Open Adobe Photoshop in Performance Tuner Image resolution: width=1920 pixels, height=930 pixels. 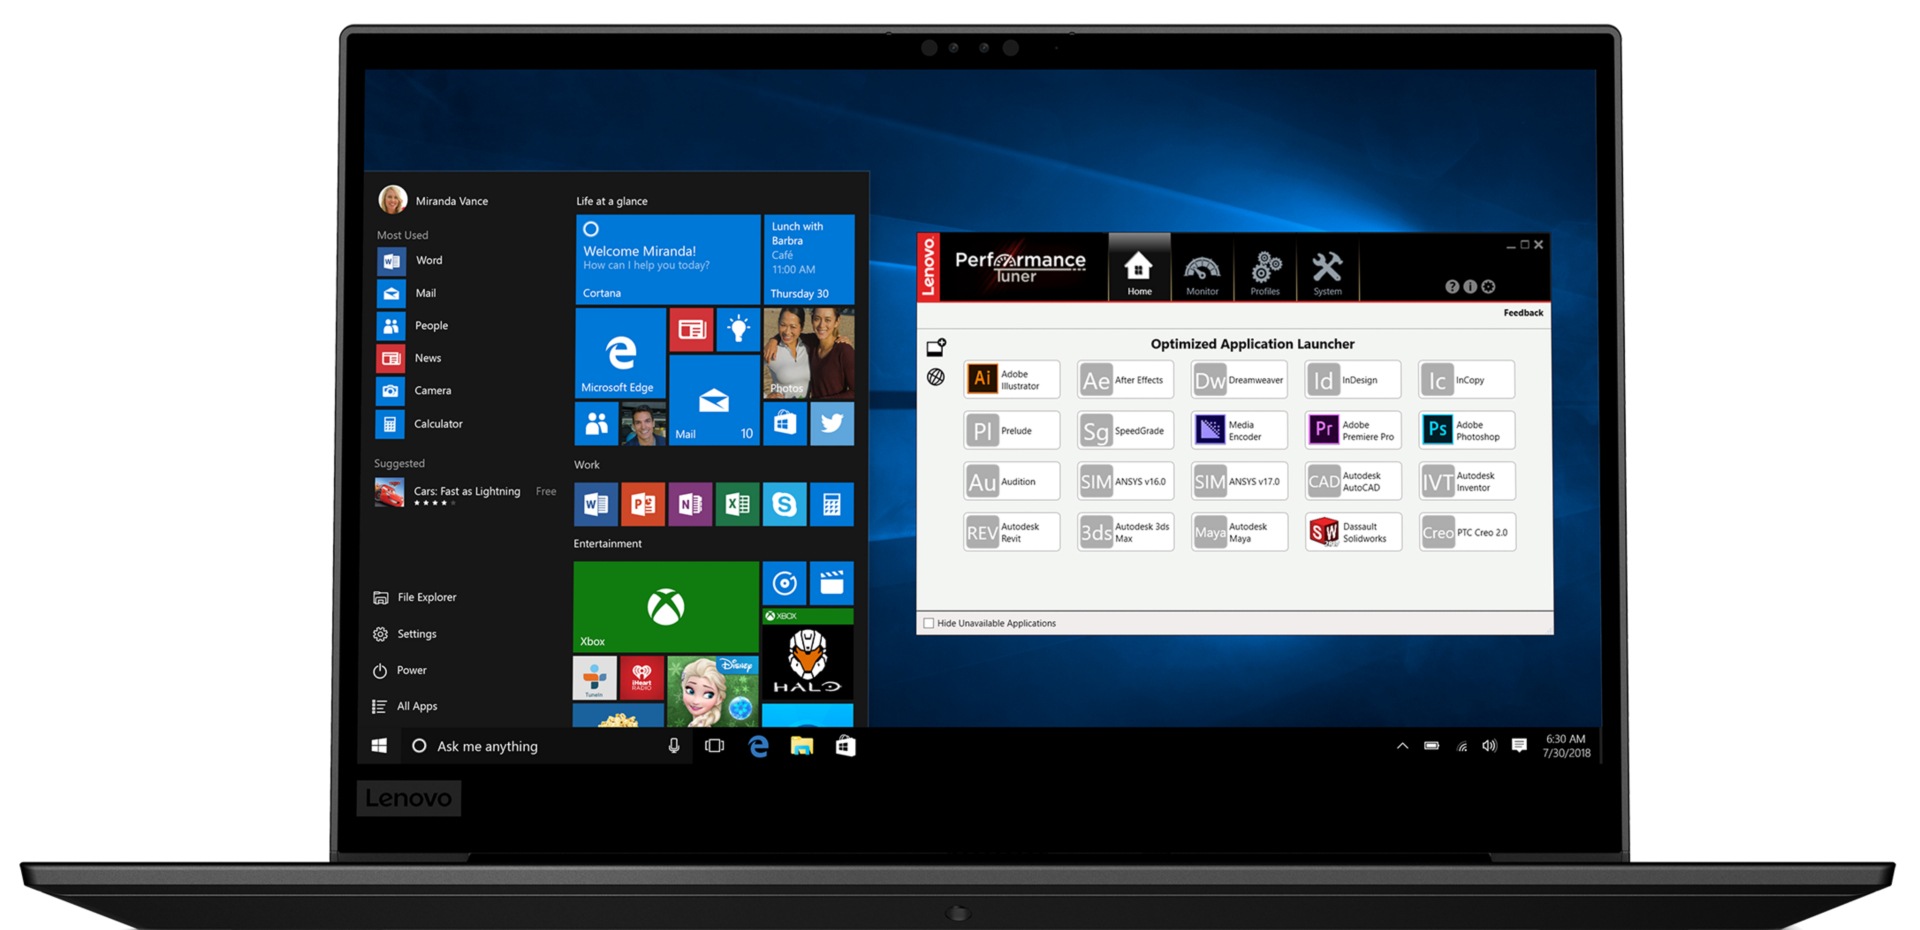[1465, 430]
